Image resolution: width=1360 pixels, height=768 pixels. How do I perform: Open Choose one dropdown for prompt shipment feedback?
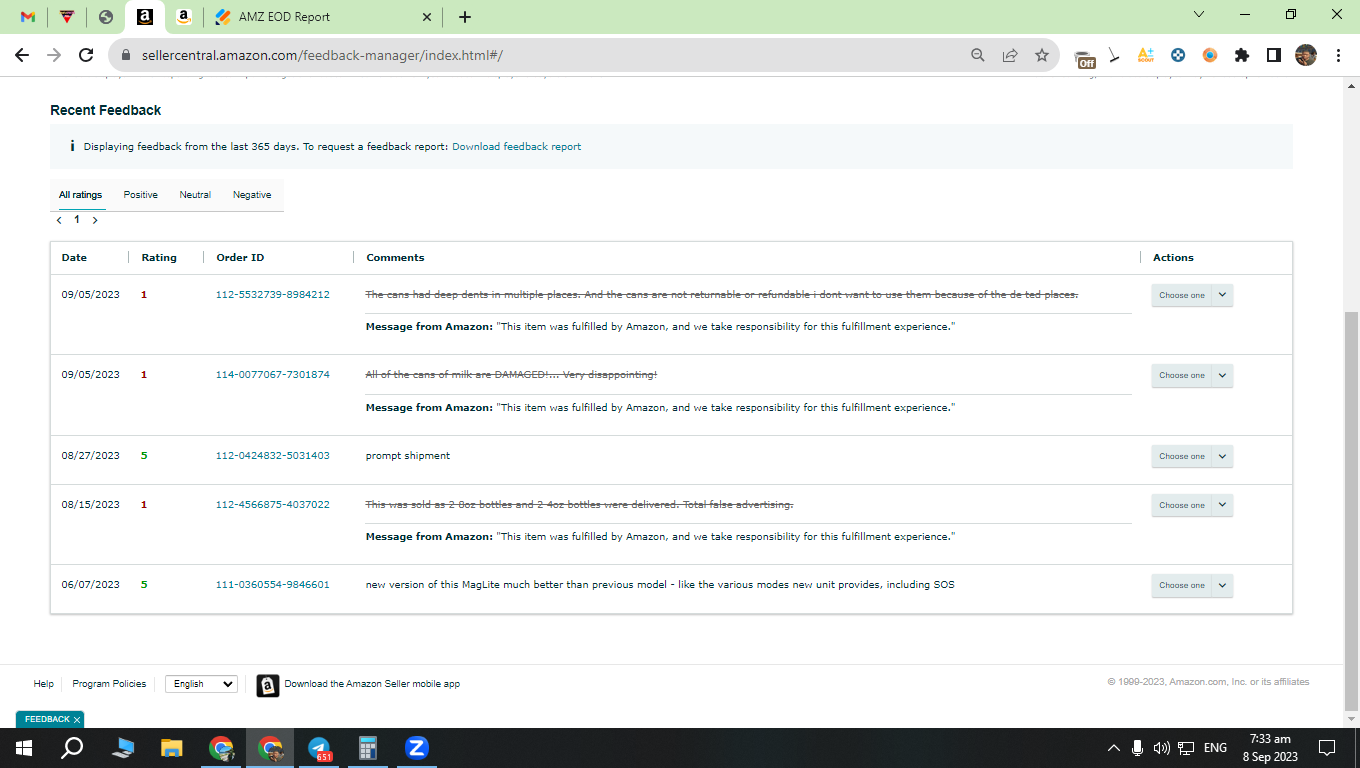click(x=1192, y=456)
